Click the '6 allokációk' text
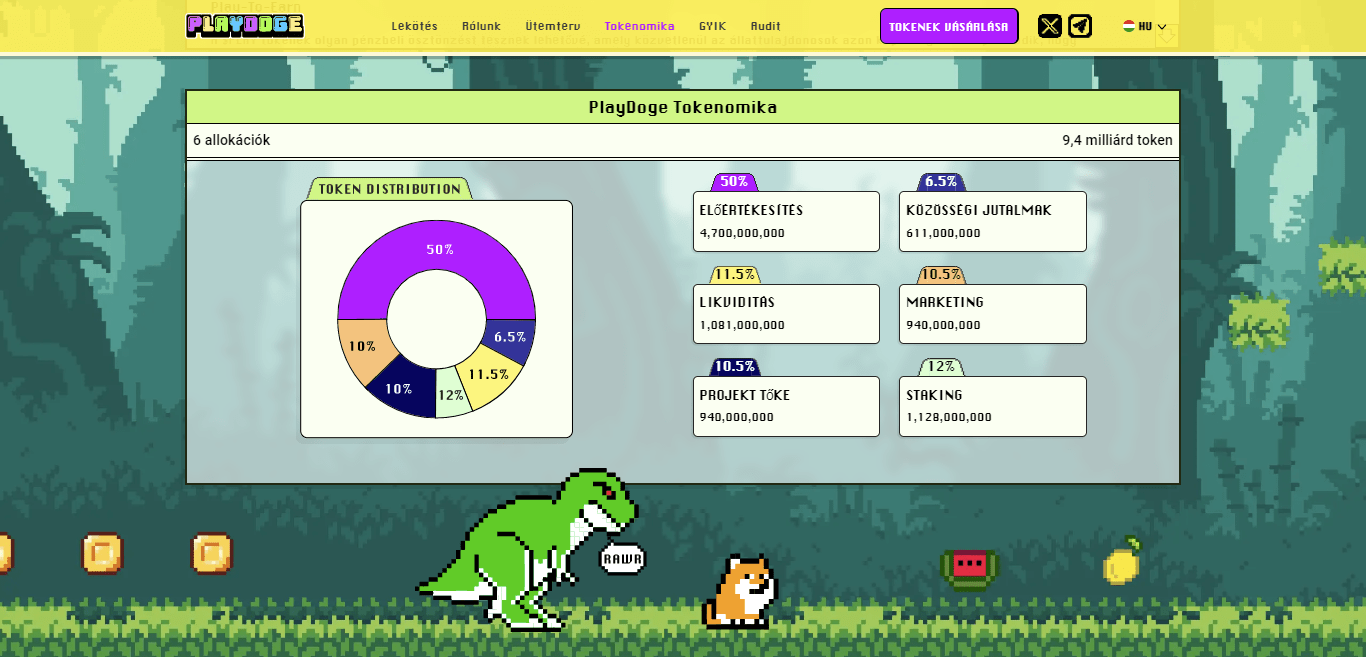The width and height of the screenshot is (1366, 657). [232, 140]
